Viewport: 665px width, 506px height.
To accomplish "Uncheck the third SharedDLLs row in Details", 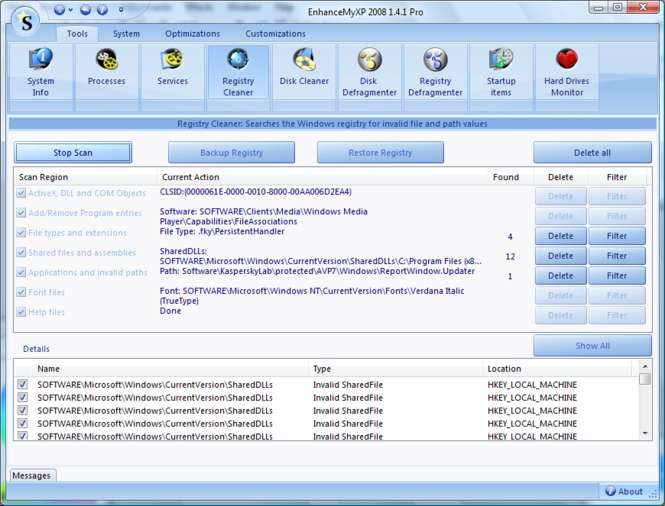I will pyautogui.click(x=22, y=410).
